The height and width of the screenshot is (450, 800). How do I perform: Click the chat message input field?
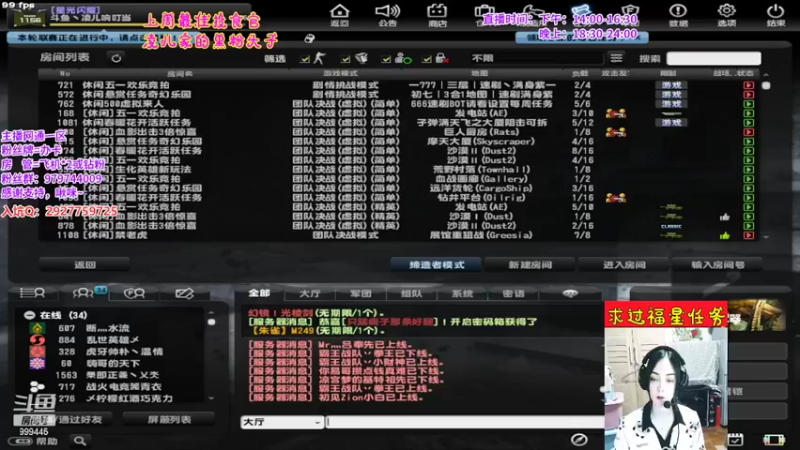click(465, 422)
